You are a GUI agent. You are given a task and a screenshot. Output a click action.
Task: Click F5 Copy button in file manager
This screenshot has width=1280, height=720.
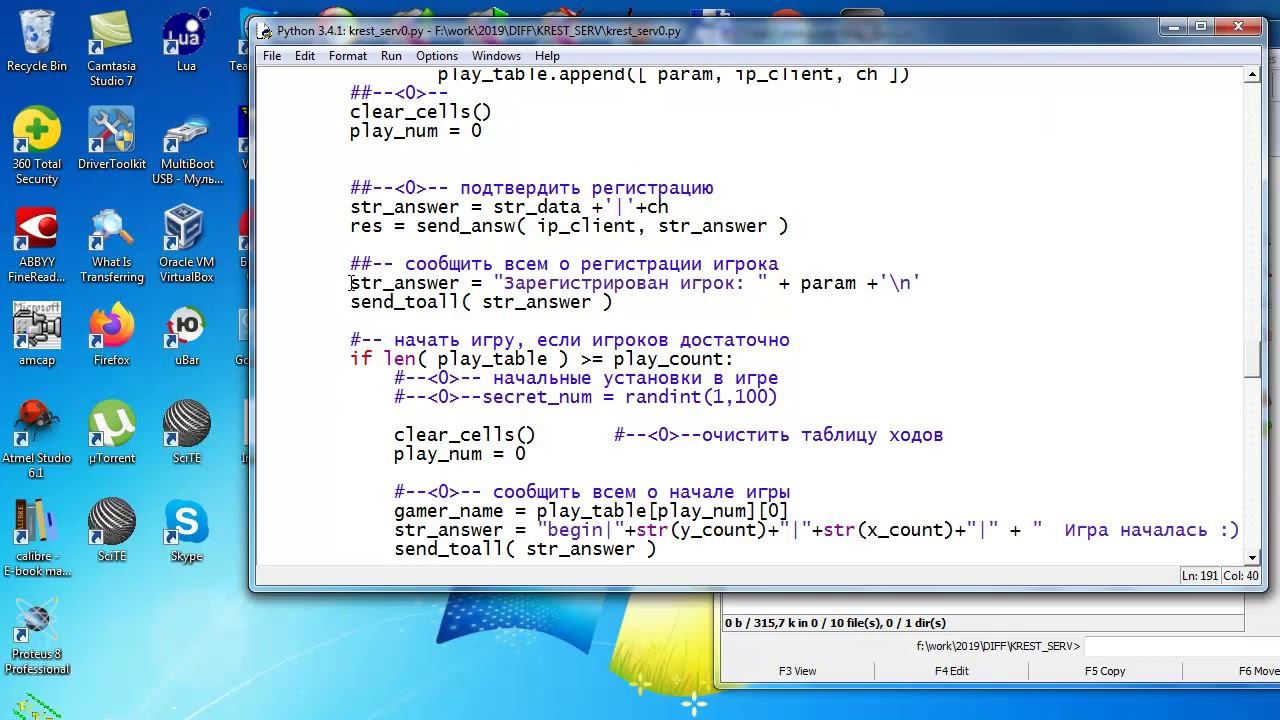tap(1105, 671)
